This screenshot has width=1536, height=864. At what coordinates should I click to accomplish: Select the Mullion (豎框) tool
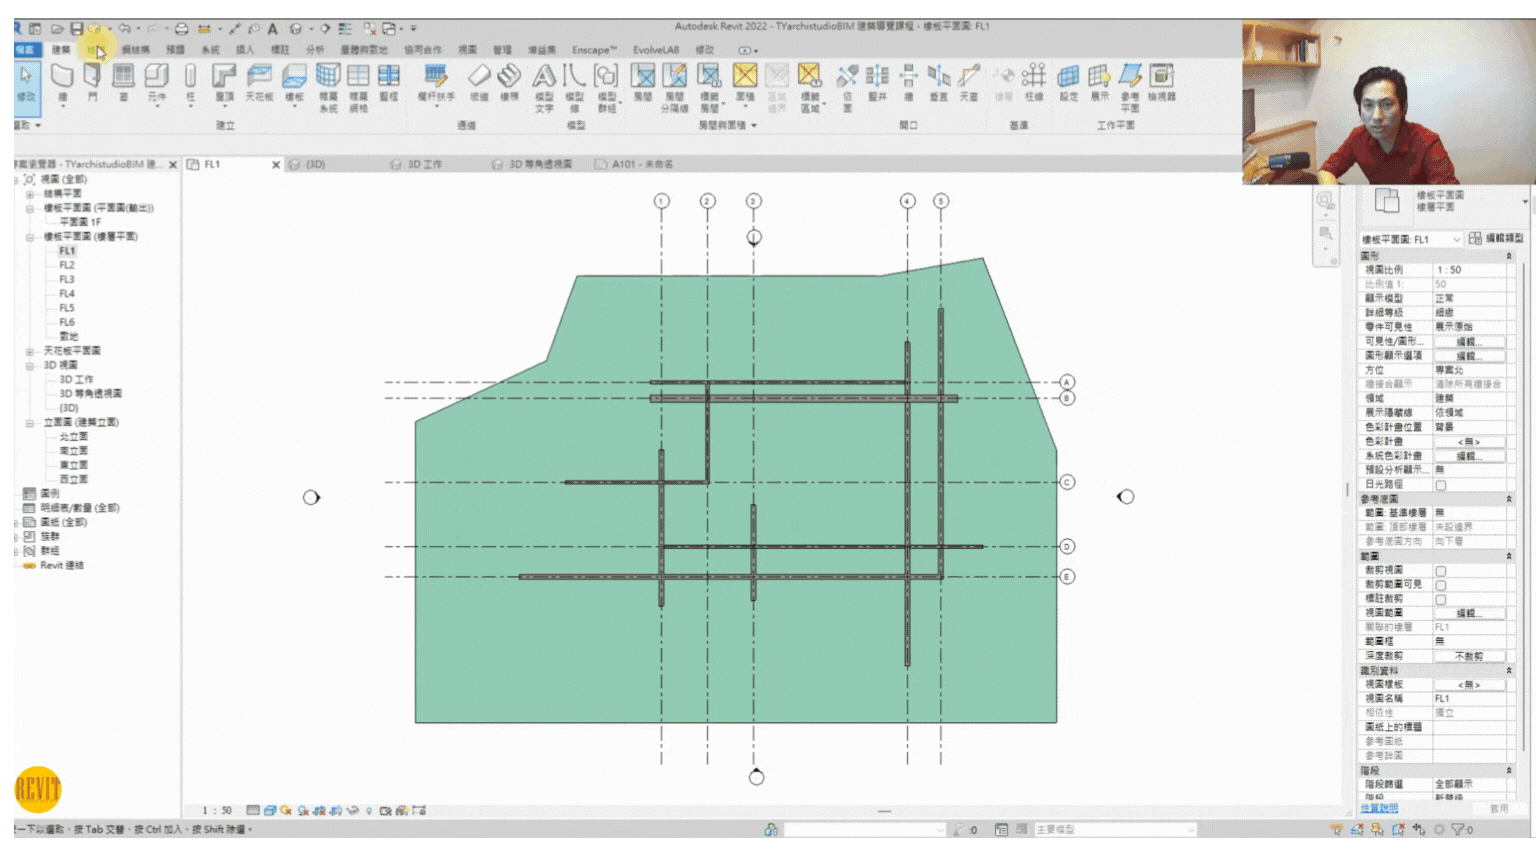coord(389,82)
